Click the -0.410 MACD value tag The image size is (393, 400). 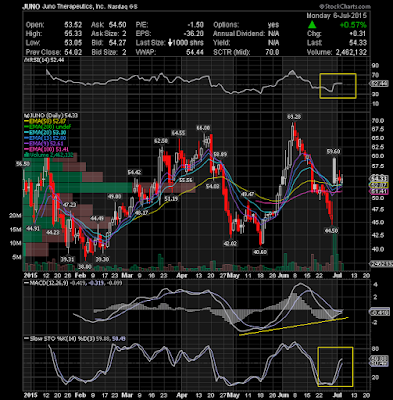click(x=379, y=312)
